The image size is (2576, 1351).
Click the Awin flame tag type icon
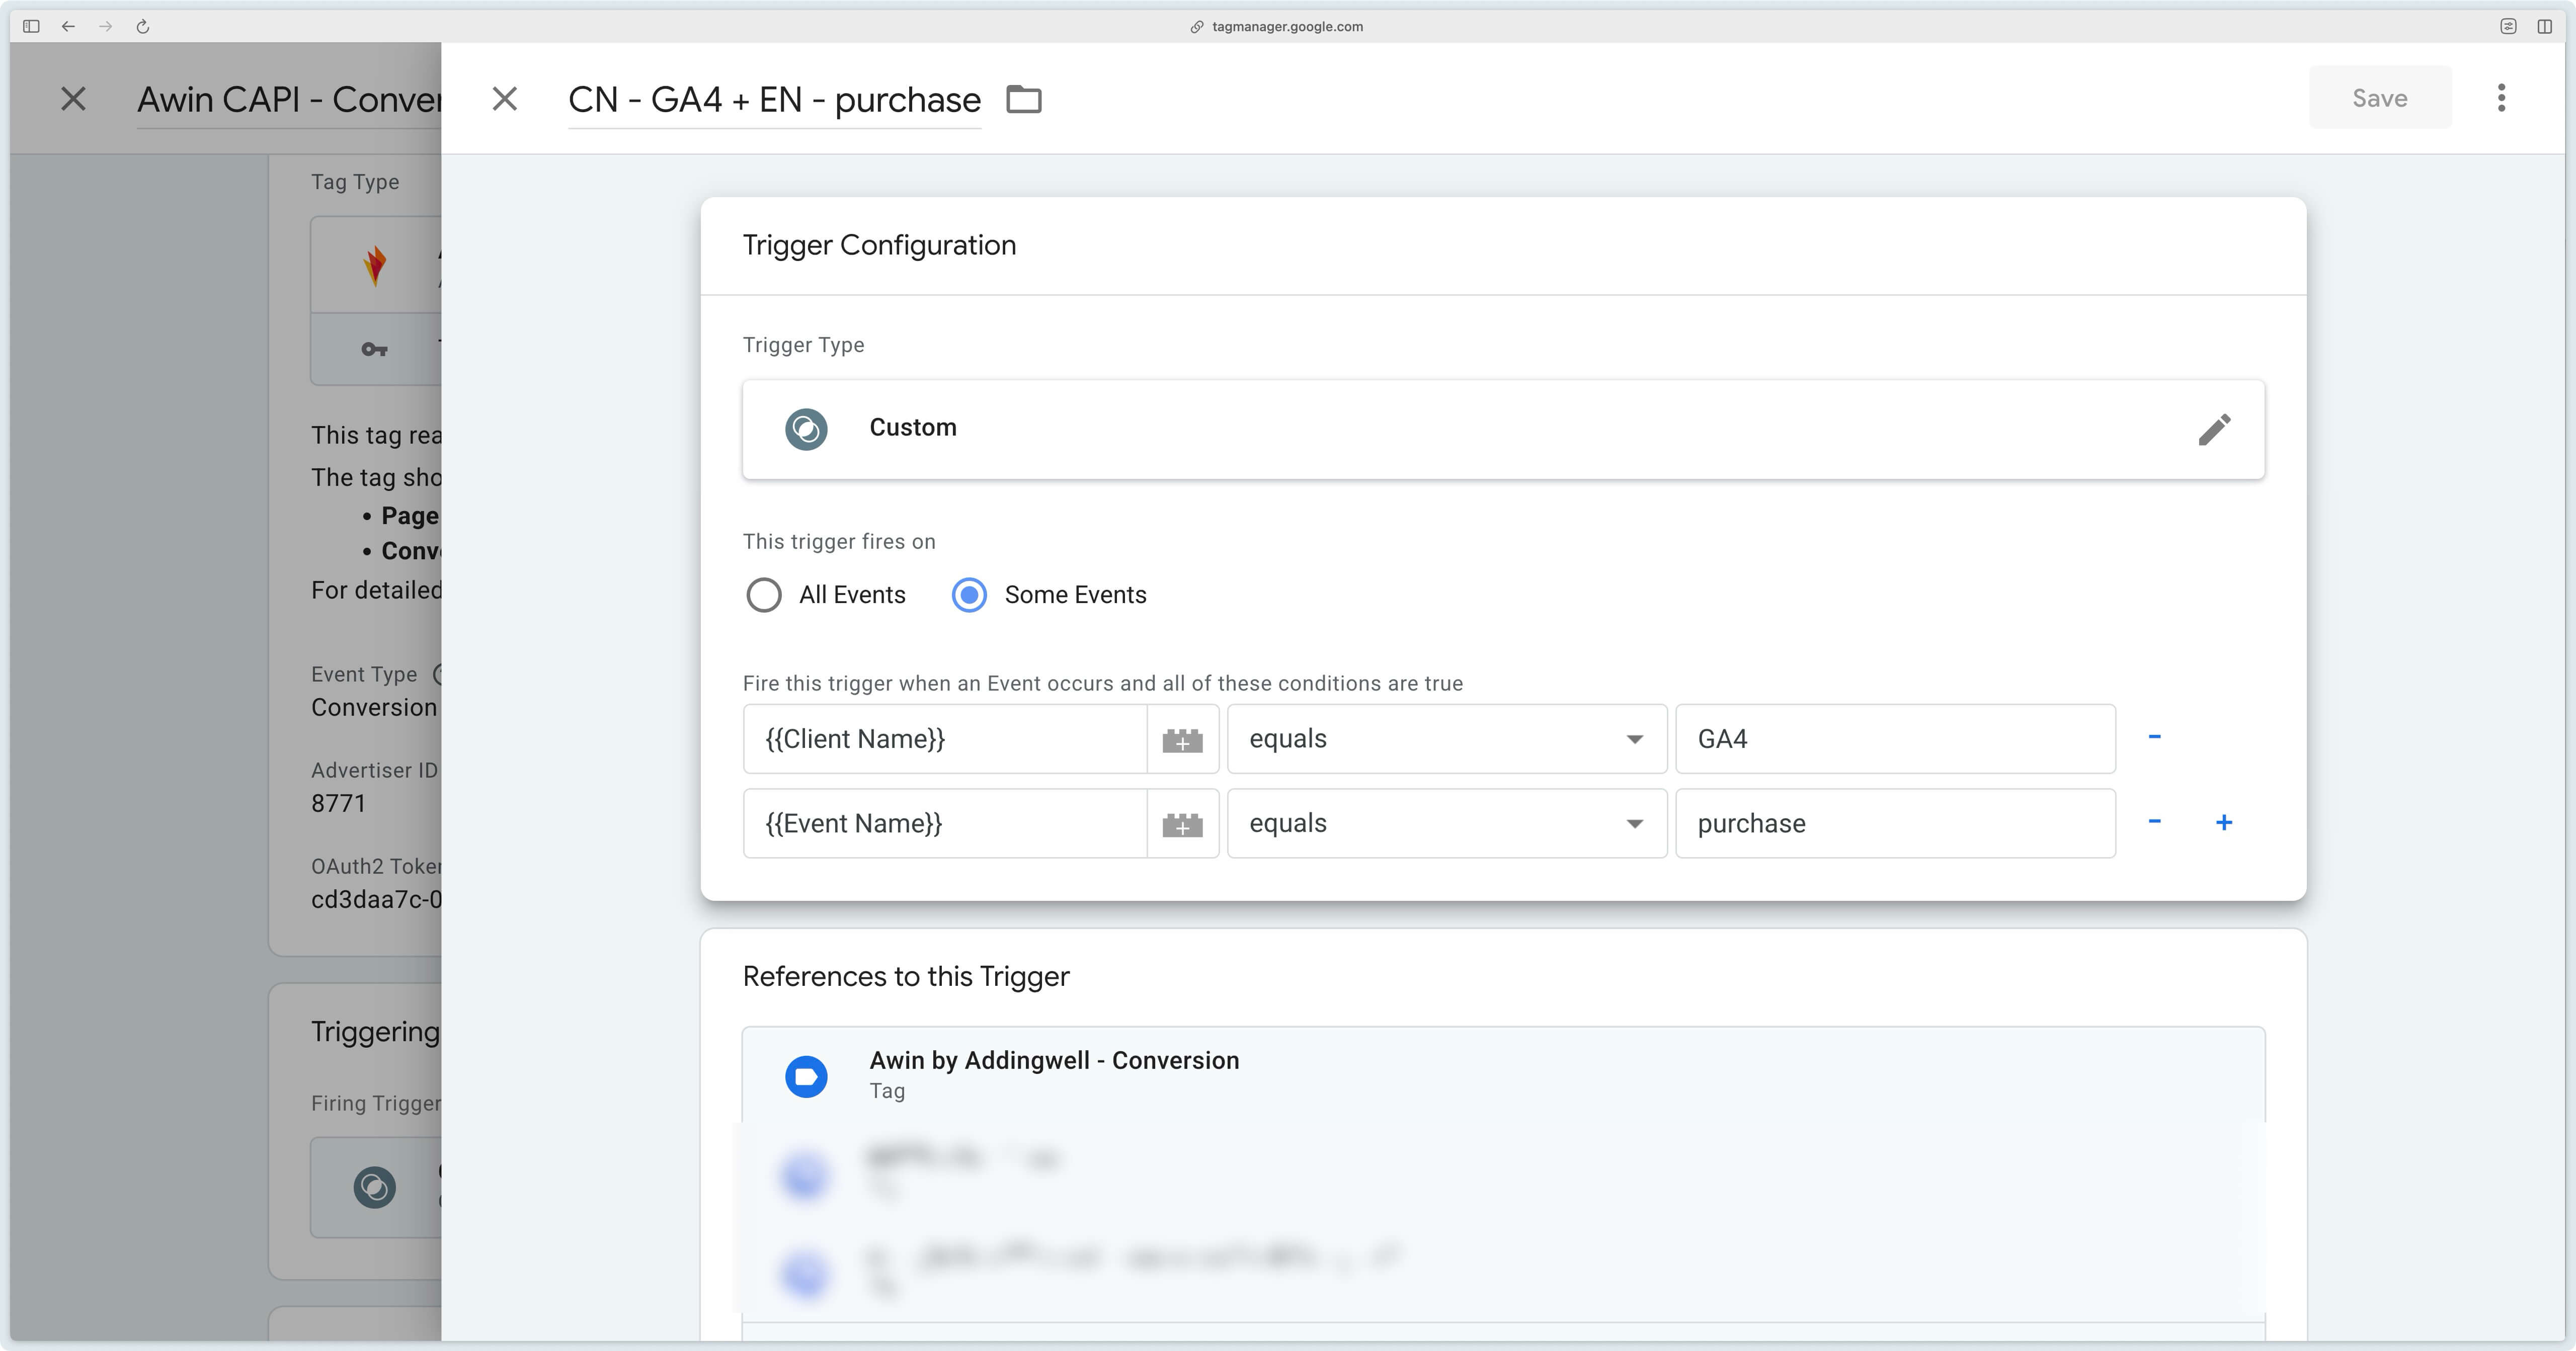point(375,266)
